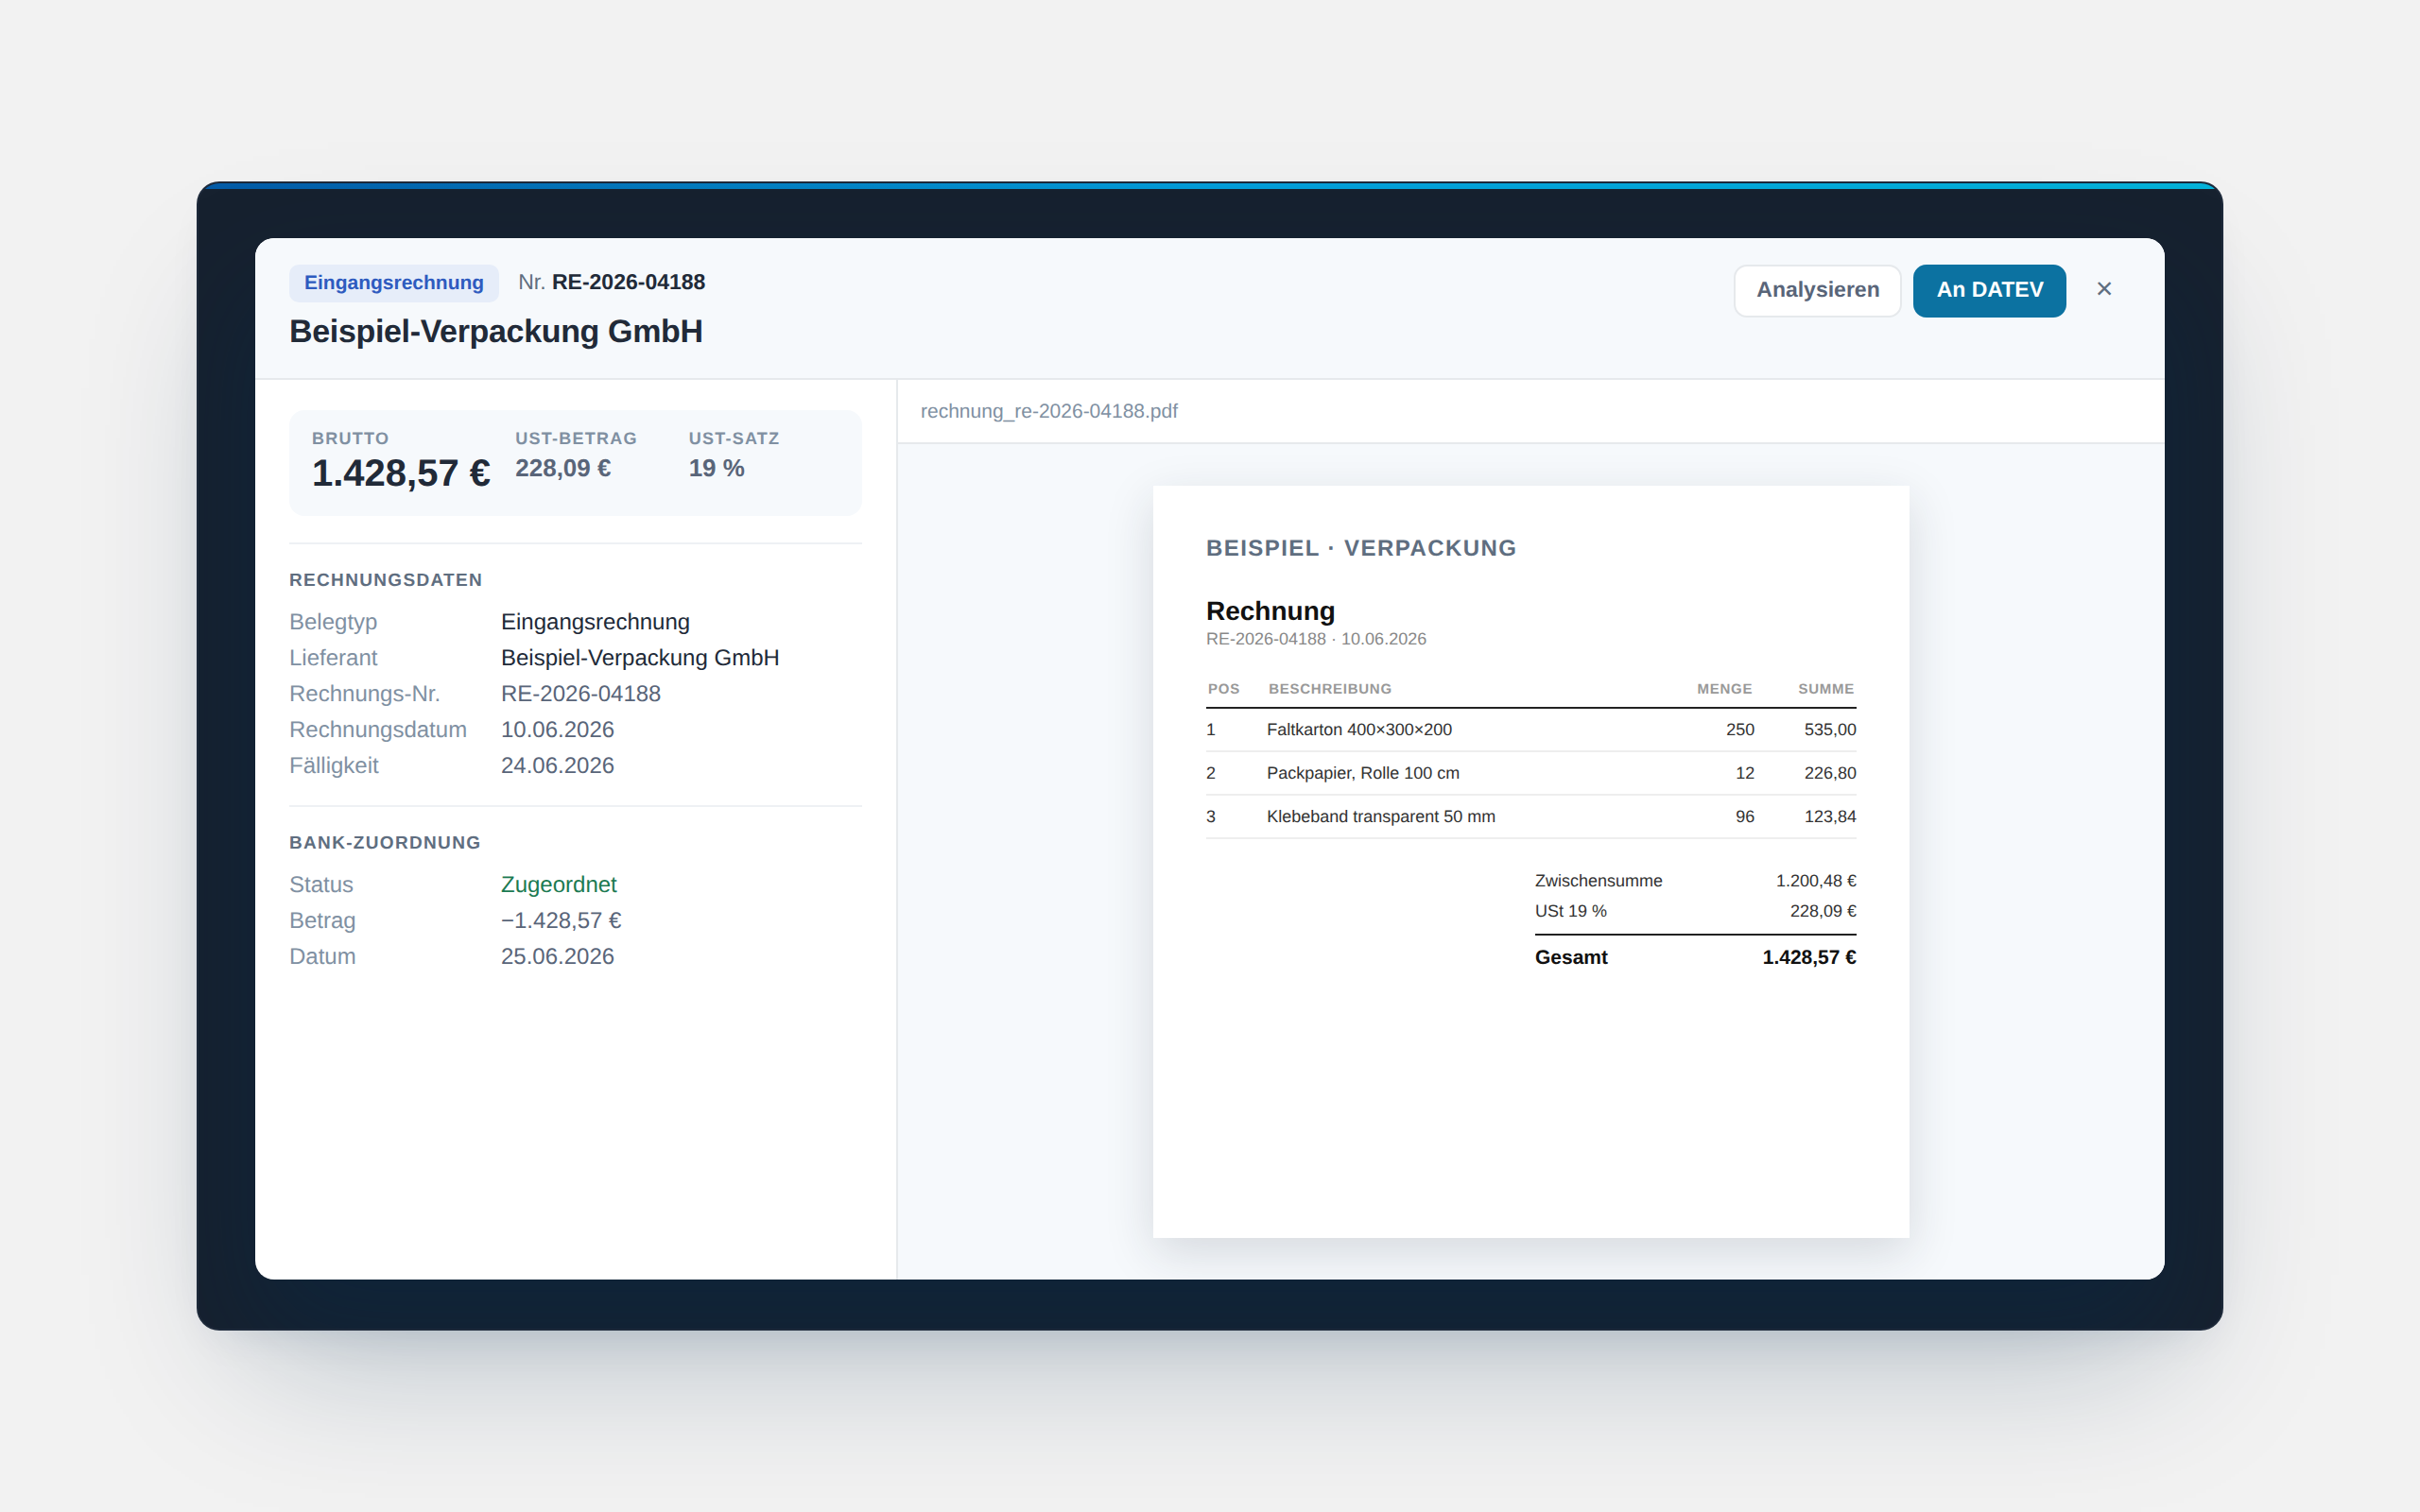Viewport: 2420px width, 1512px height.
Task: Click the USt 19 % amount in PDF
Action: (x=1823, y=911)
